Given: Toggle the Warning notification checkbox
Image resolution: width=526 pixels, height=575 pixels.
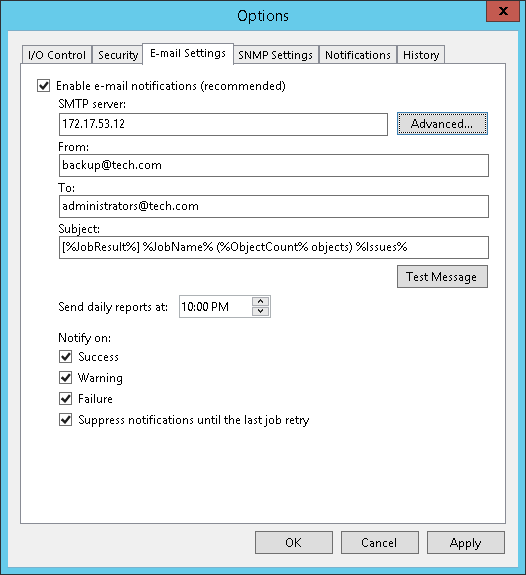Looking at the screenshot, I should (x=66, y=377).
